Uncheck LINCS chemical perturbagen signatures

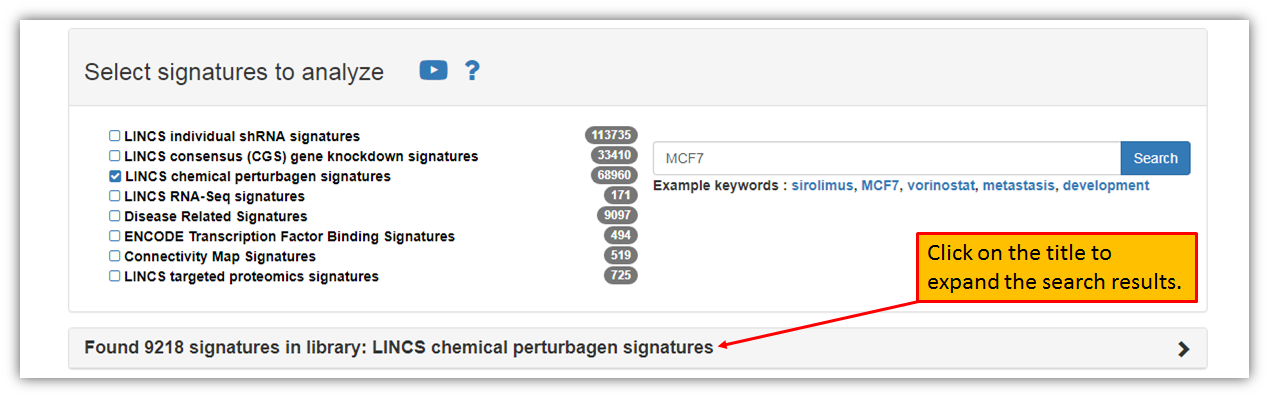point(114,176)
